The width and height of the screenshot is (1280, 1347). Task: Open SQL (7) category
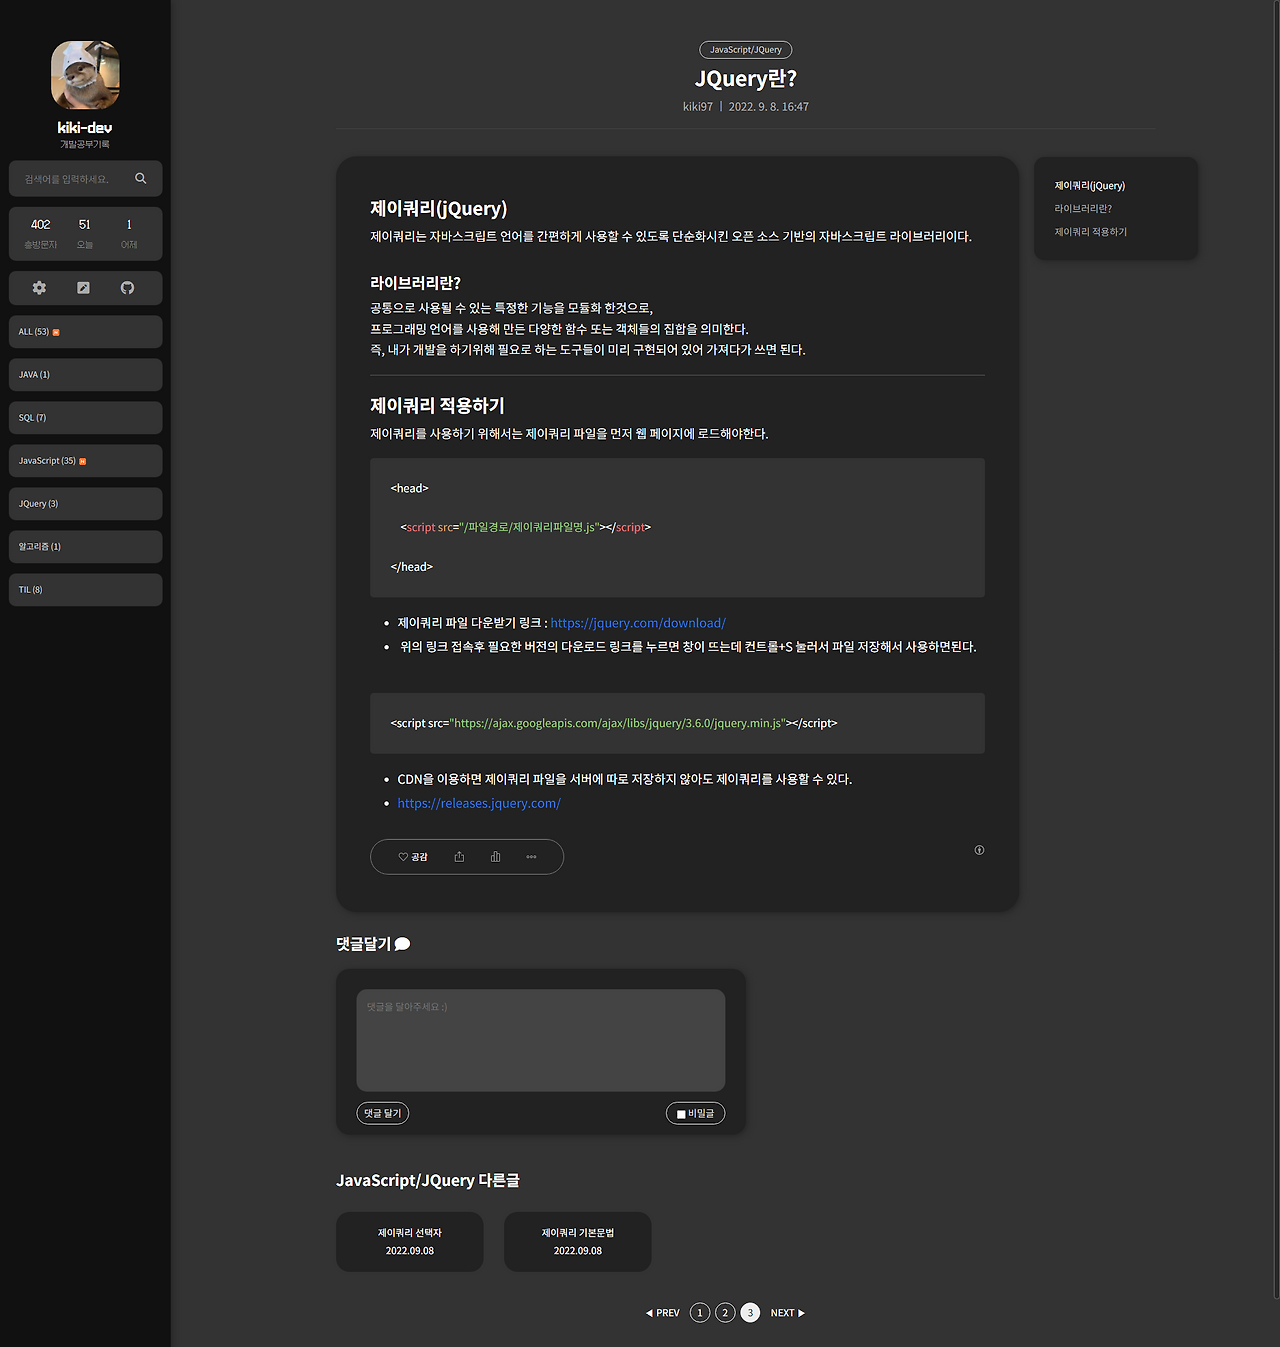point(85,418)
